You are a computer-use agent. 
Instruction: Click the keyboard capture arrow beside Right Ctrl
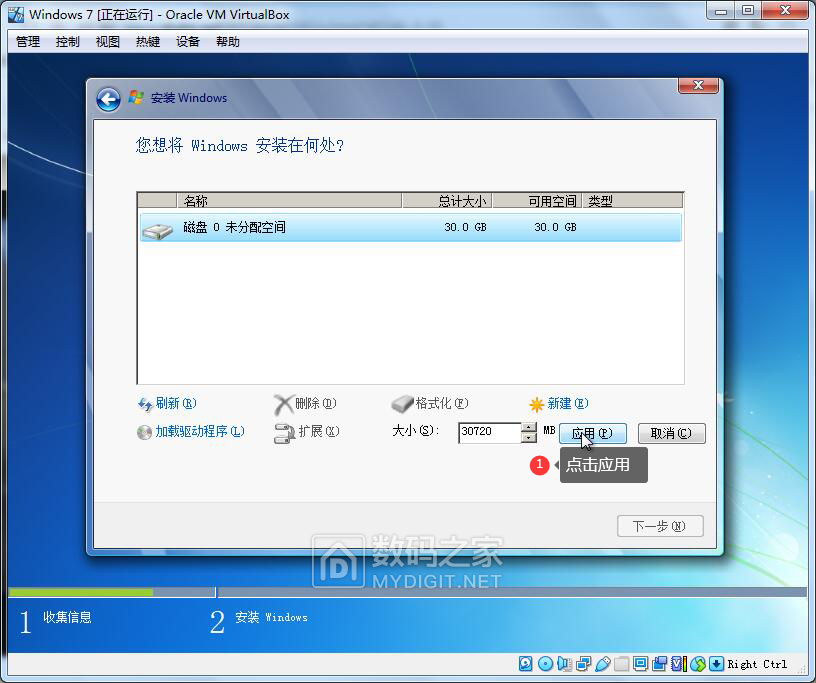(x=717, y=664)
